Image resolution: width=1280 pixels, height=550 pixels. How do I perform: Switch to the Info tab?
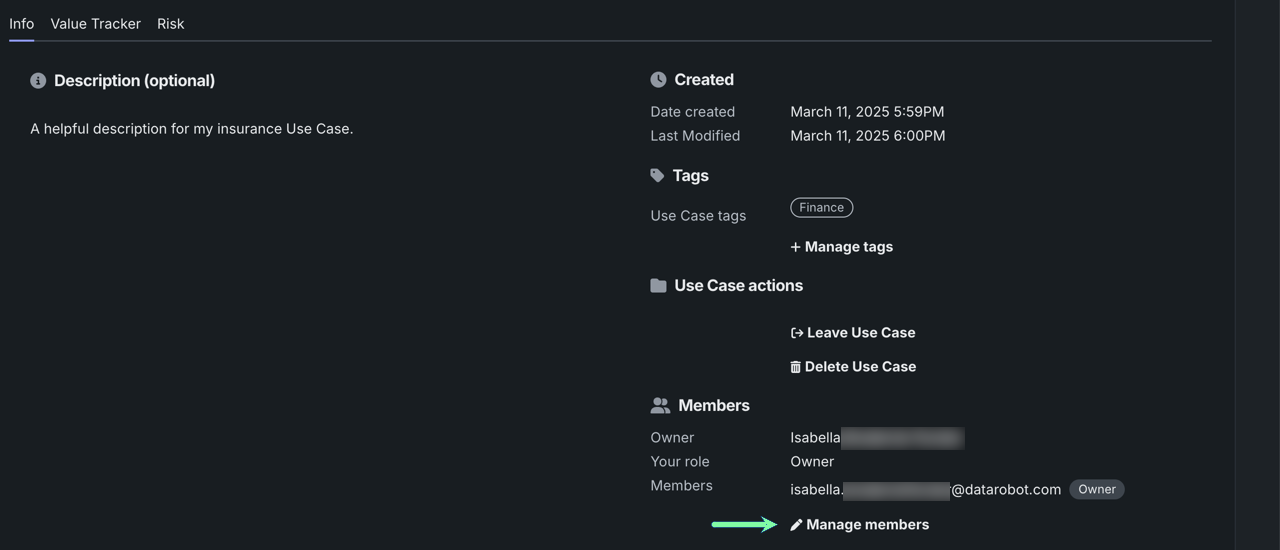[x=21, y=24]
